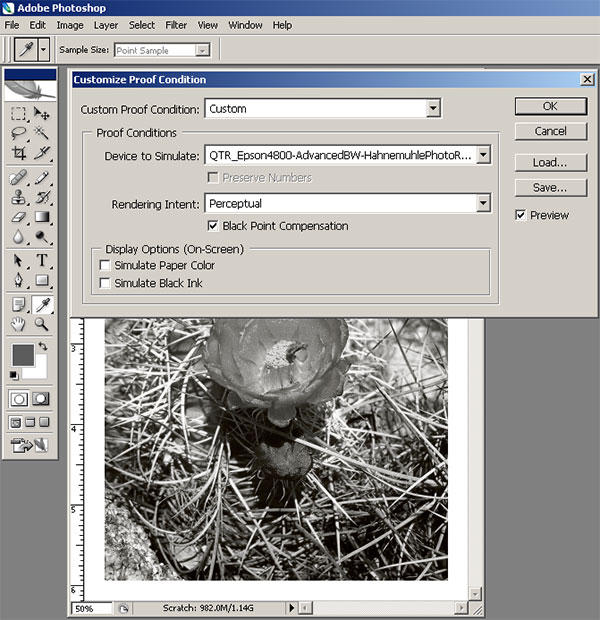600x620 pixels.
Task: Select the Move tool
Action: point(42,113)
